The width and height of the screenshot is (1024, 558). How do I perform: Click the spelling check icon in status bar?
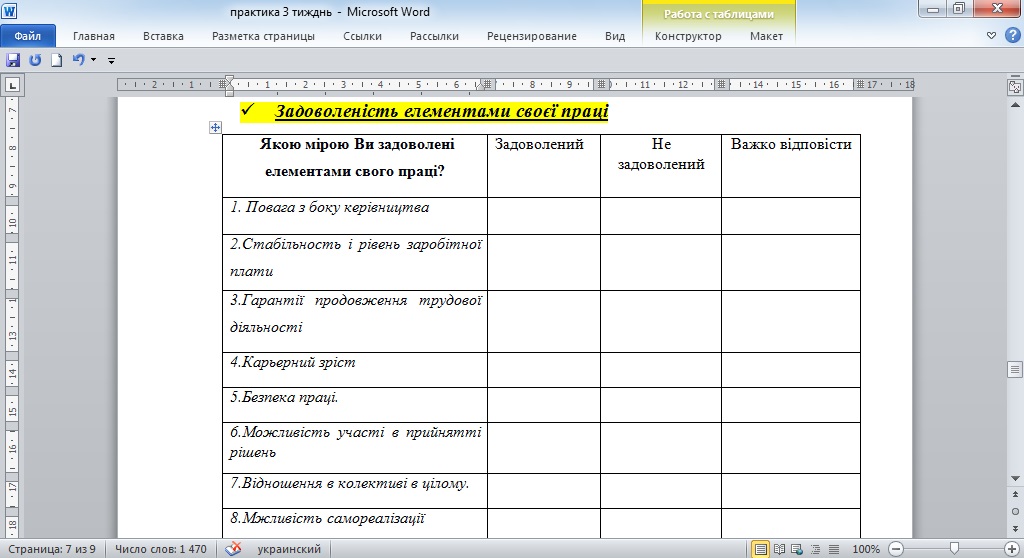pos(233,549)
